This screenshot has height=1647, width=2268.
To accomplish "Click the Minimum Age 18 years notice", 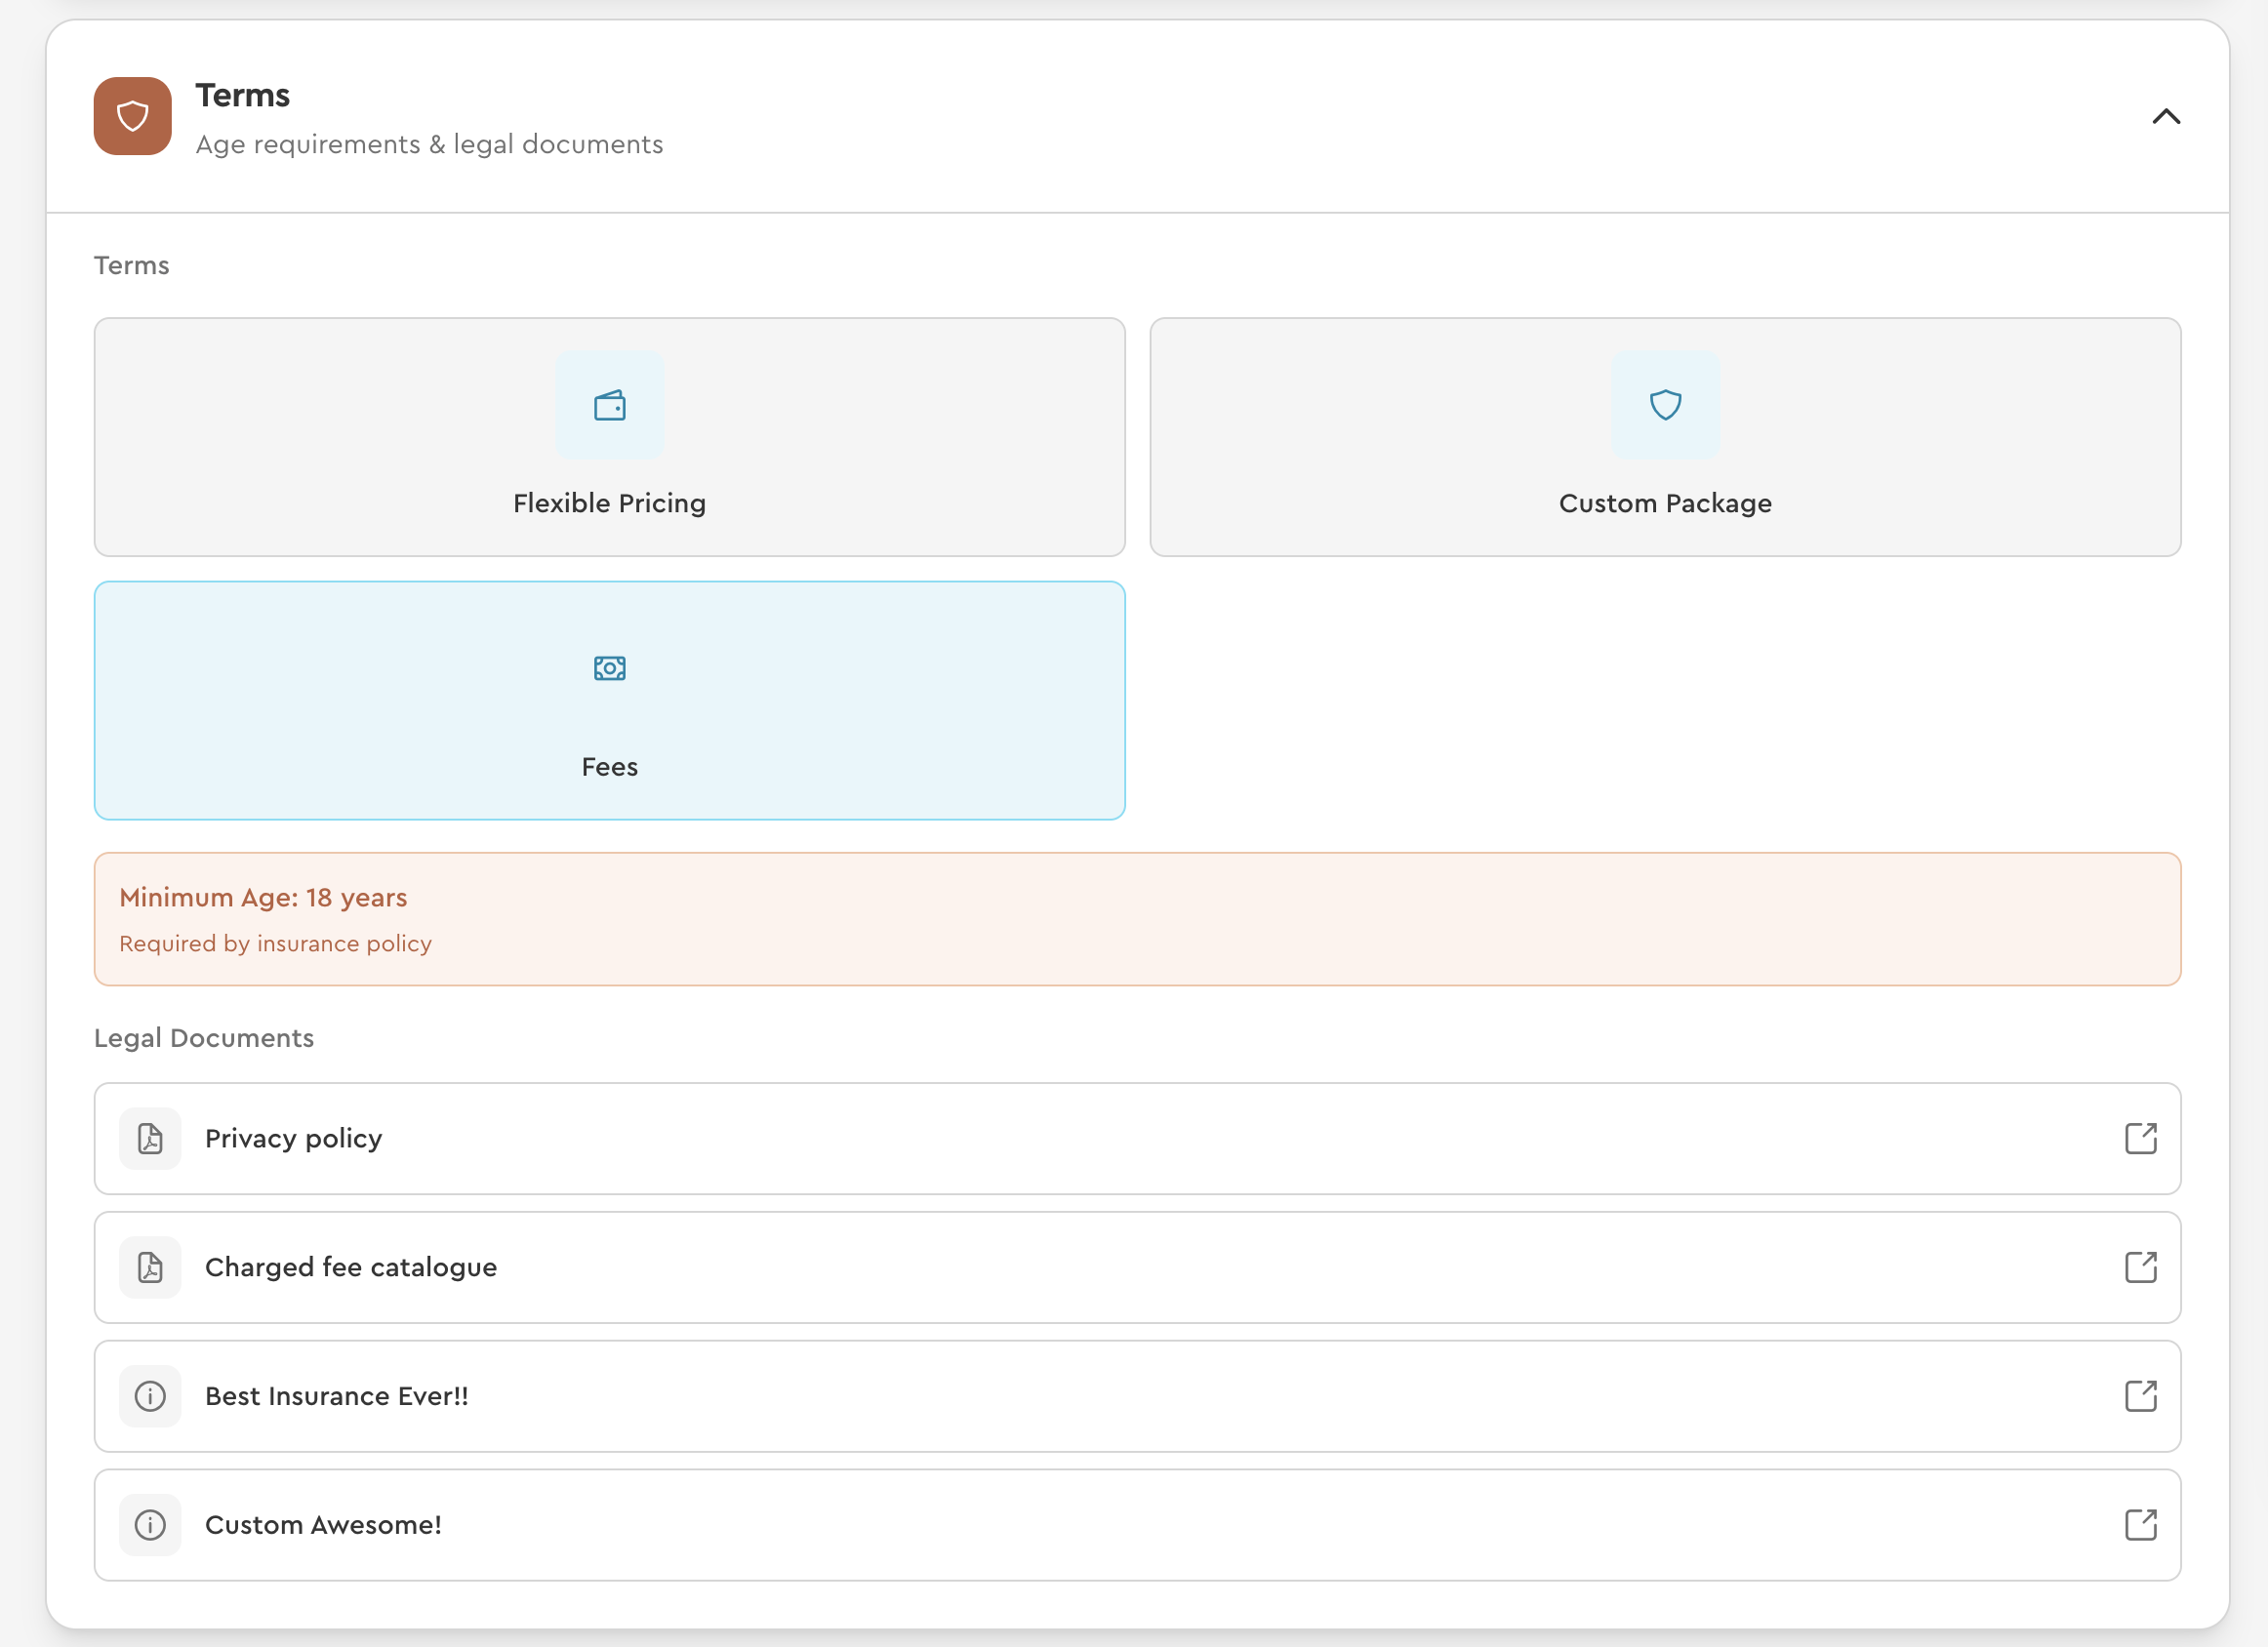I will (x=263, y=898).
